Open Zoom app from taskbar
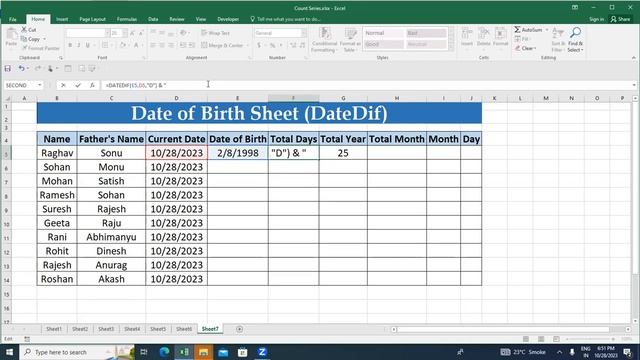The height and width of the screenshot is (360, 640). pos(262,352)
